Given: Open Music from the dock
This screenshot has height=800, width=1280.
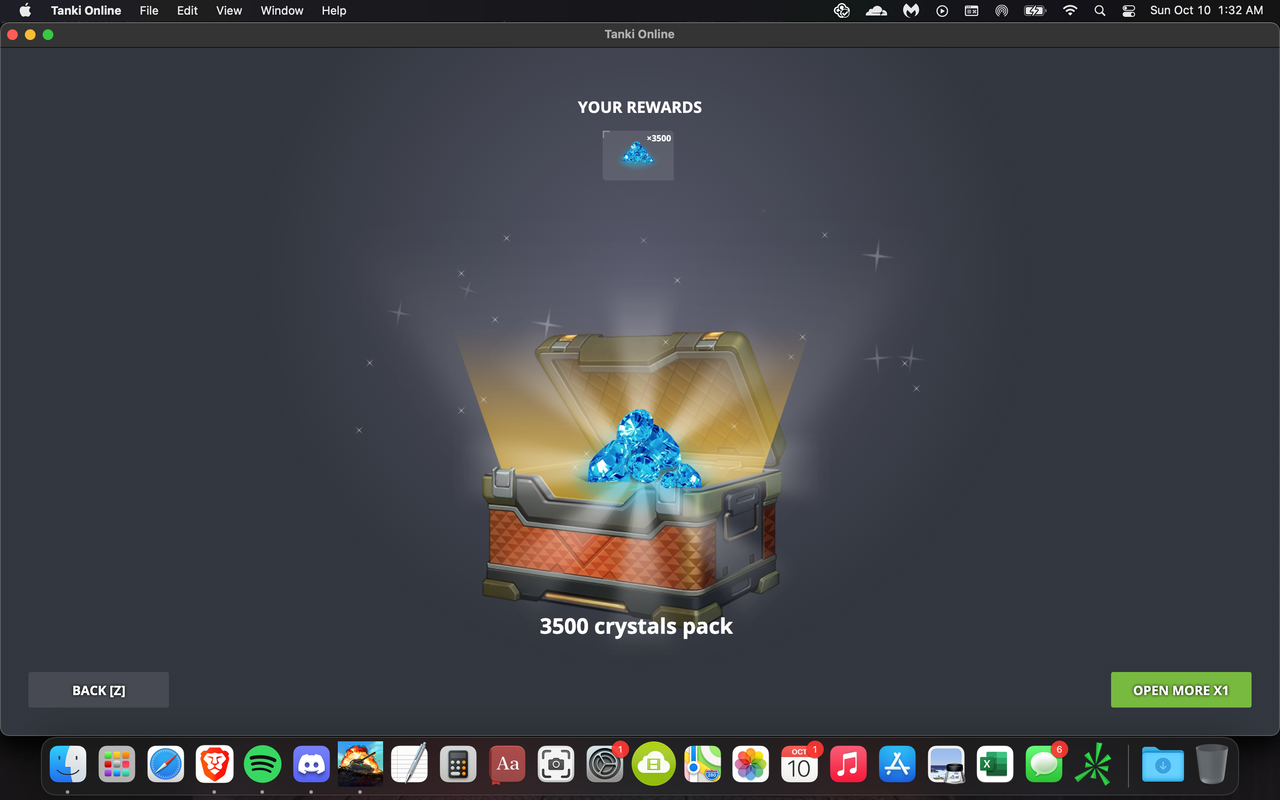Looking at the screenshot, I should 848,764.
